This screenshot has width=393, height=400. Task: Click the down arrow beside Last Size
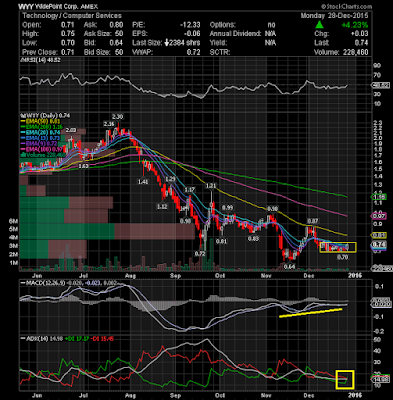tap(167, 43)
